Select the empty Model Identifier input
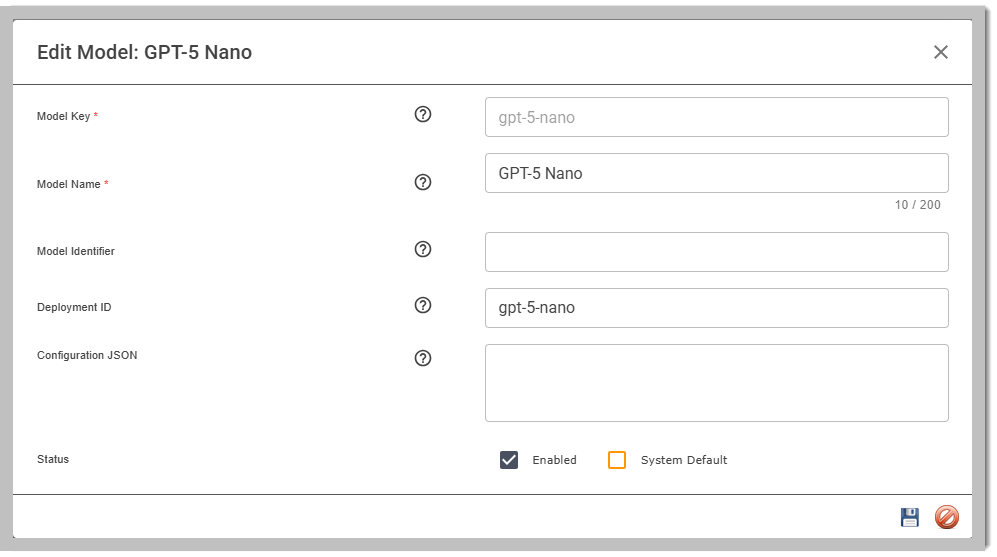This screenshot has height=557, width=997. click(x=716, y=252)
